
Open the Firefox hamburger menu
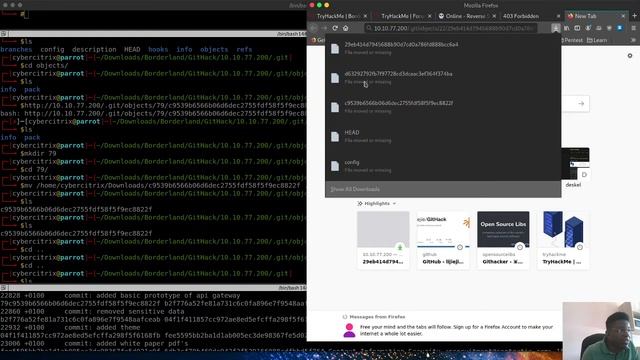coord(633,28)
